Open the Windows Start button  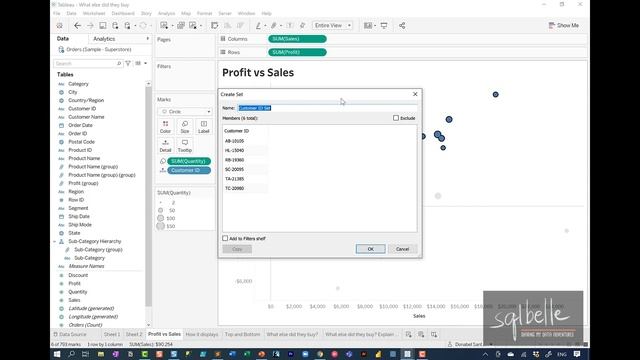click(x=57, y=354)
